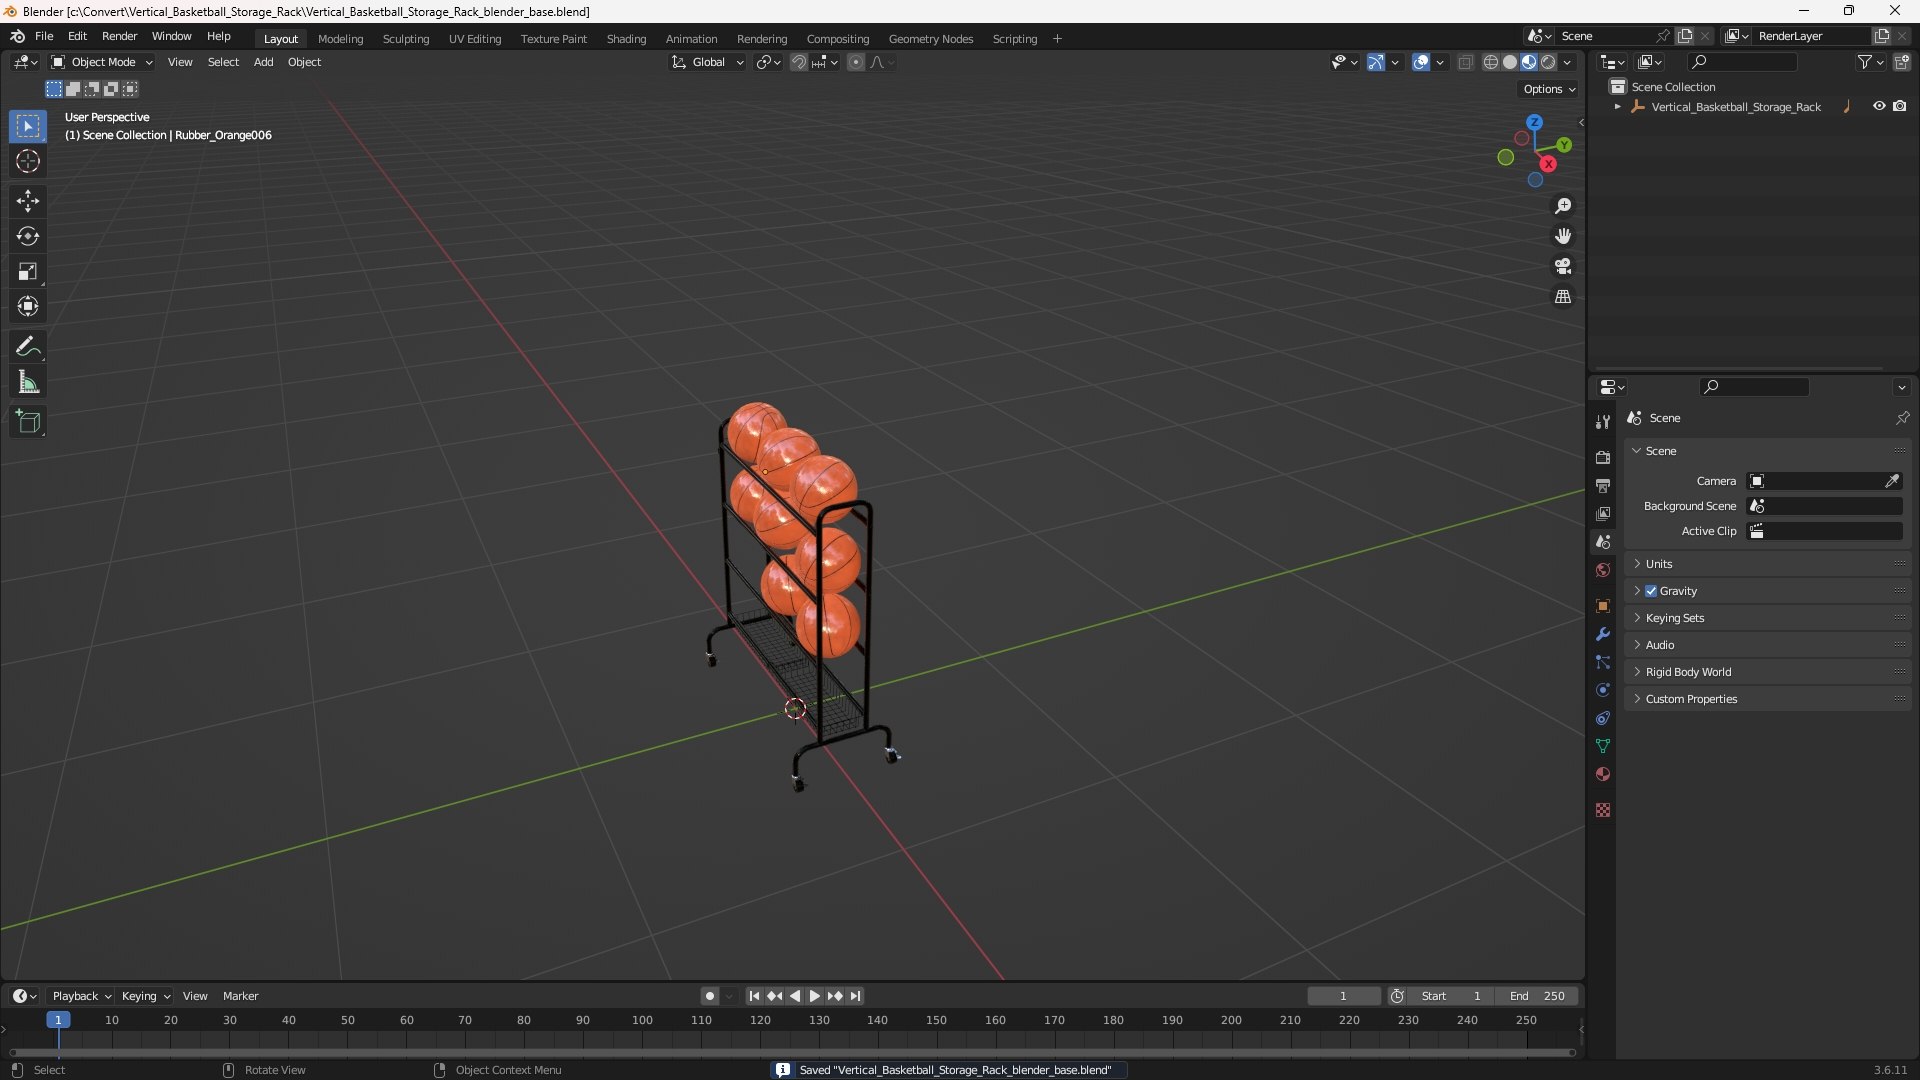Select the Scale tool
This screenshot has width=1920, height=1080.
click(27, 271)
